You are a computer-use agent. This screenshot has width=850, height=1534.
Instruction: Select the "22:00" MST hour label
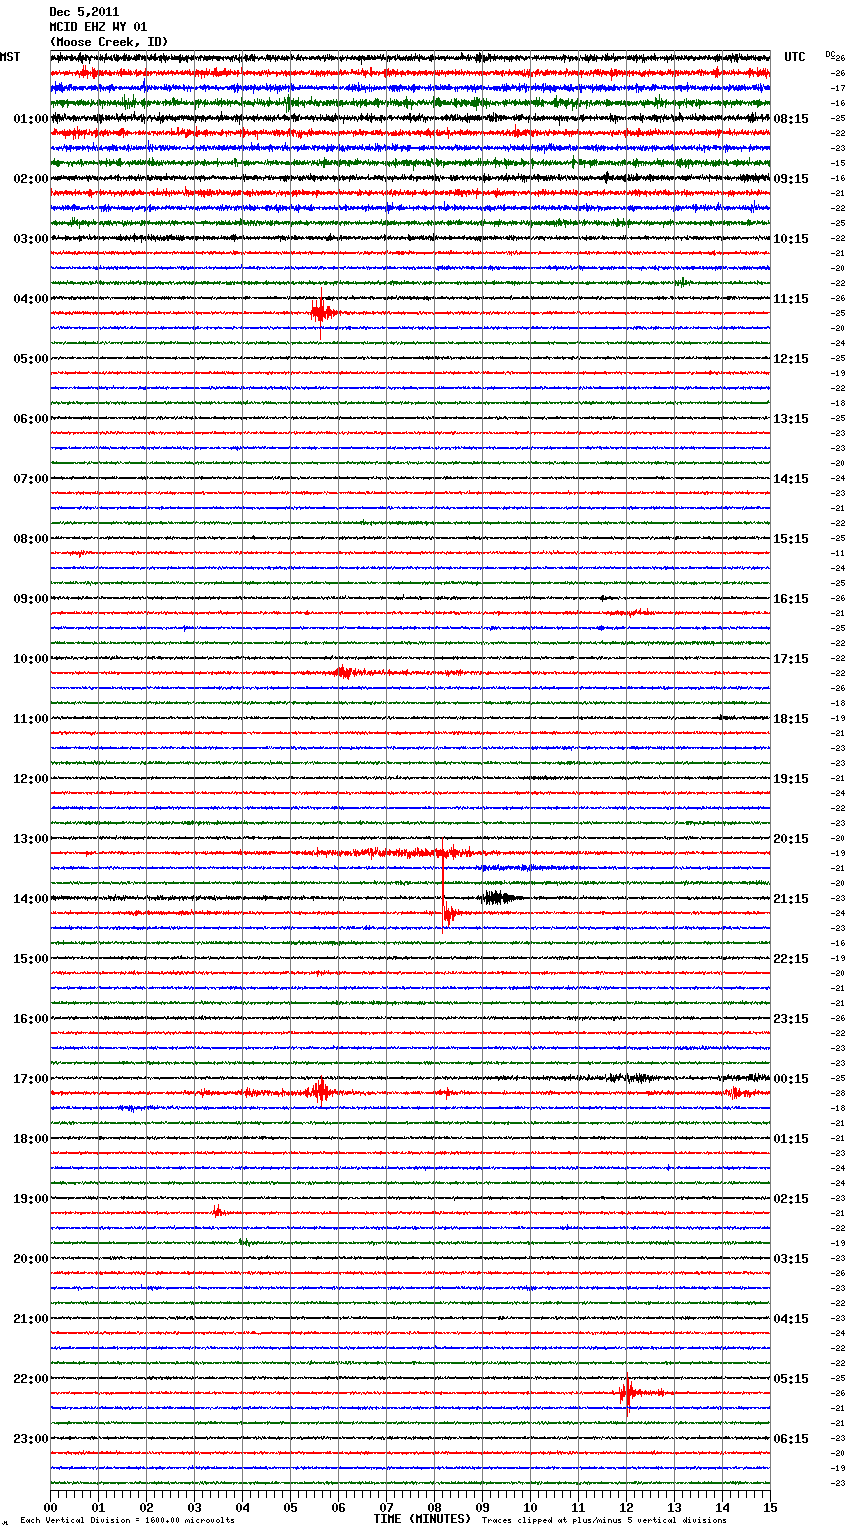(x=31, y=1379)
